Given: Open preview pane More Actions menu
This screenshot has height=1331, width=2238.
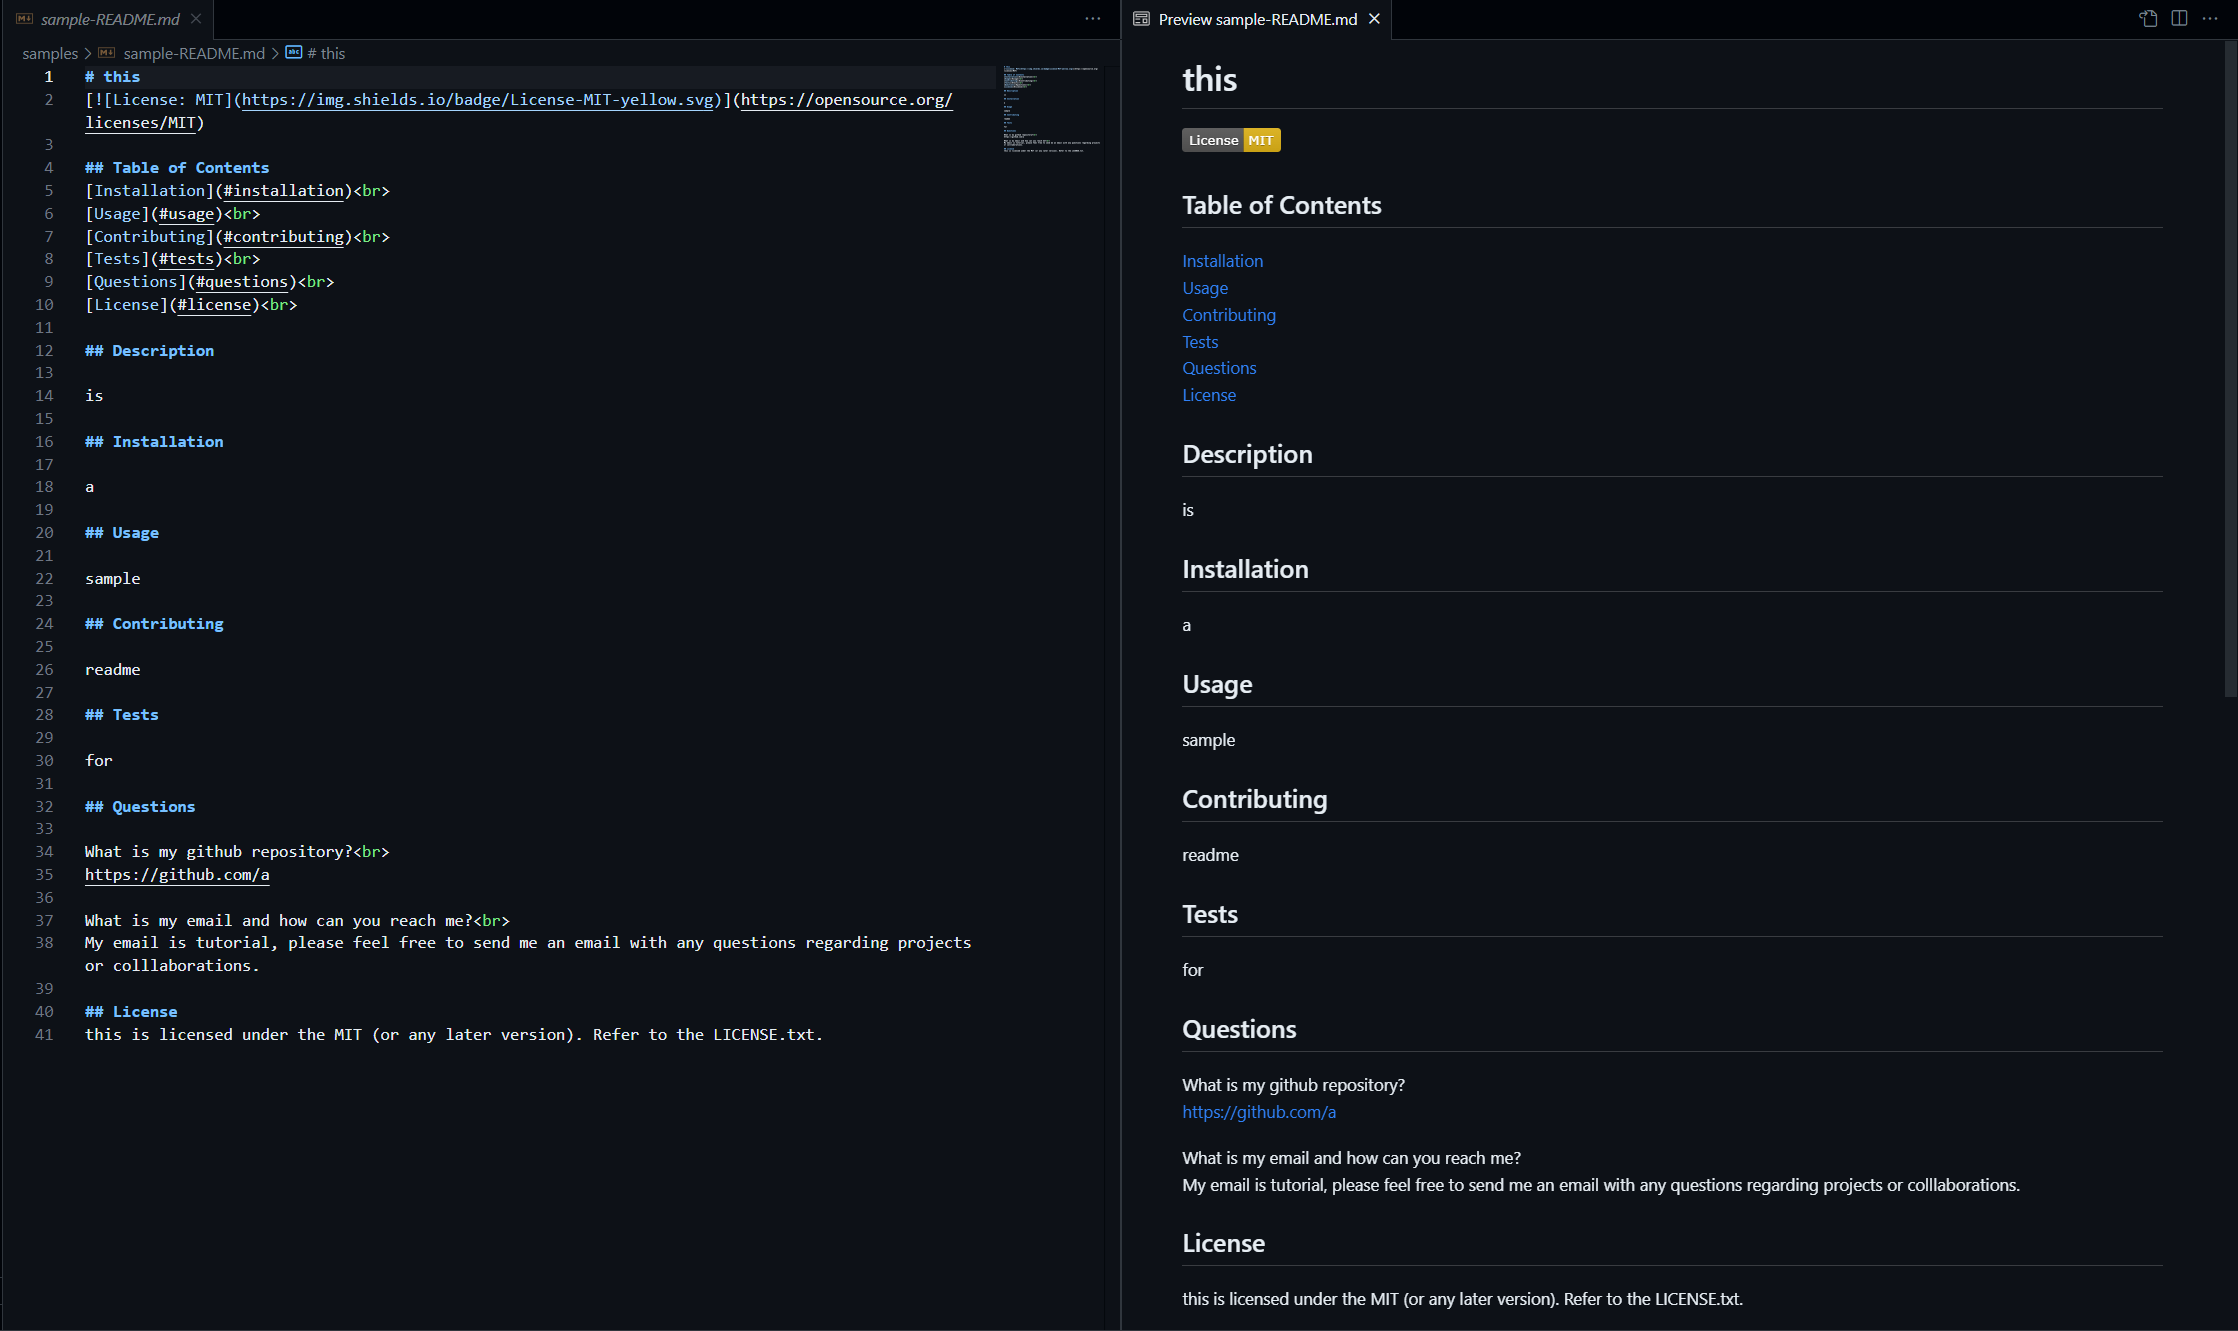Looking at the screenshot, I should [2210, 19].
